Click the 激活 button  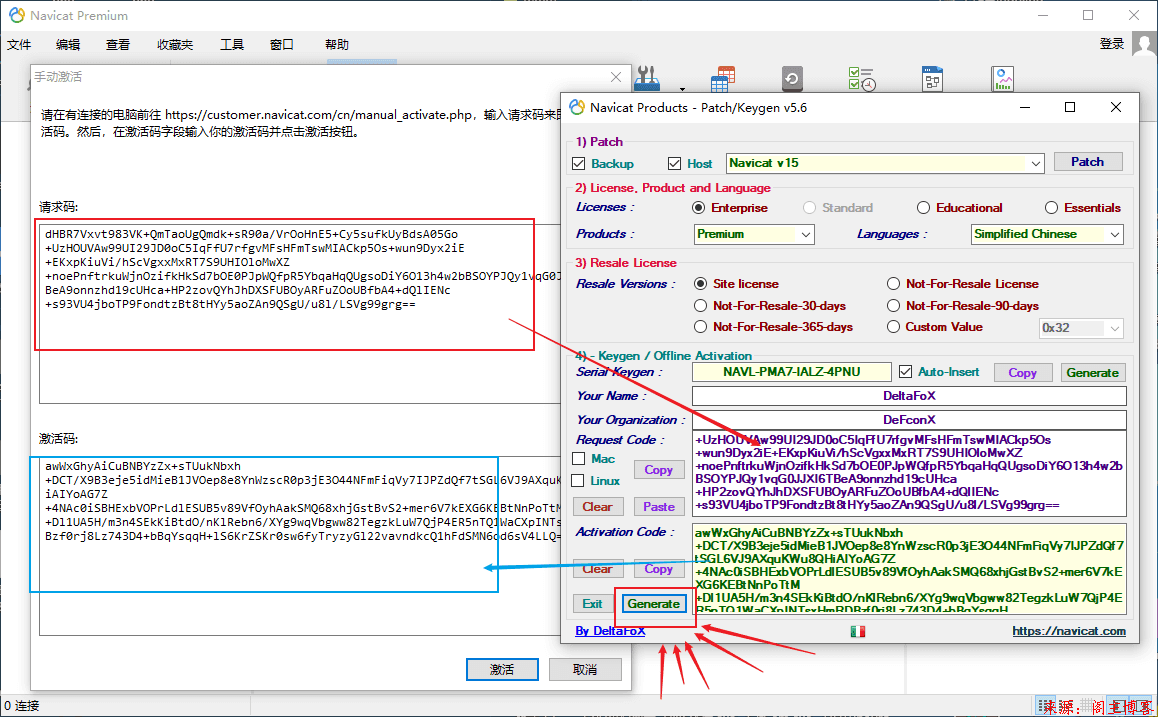pyautogui.click(x=502, y=670)
